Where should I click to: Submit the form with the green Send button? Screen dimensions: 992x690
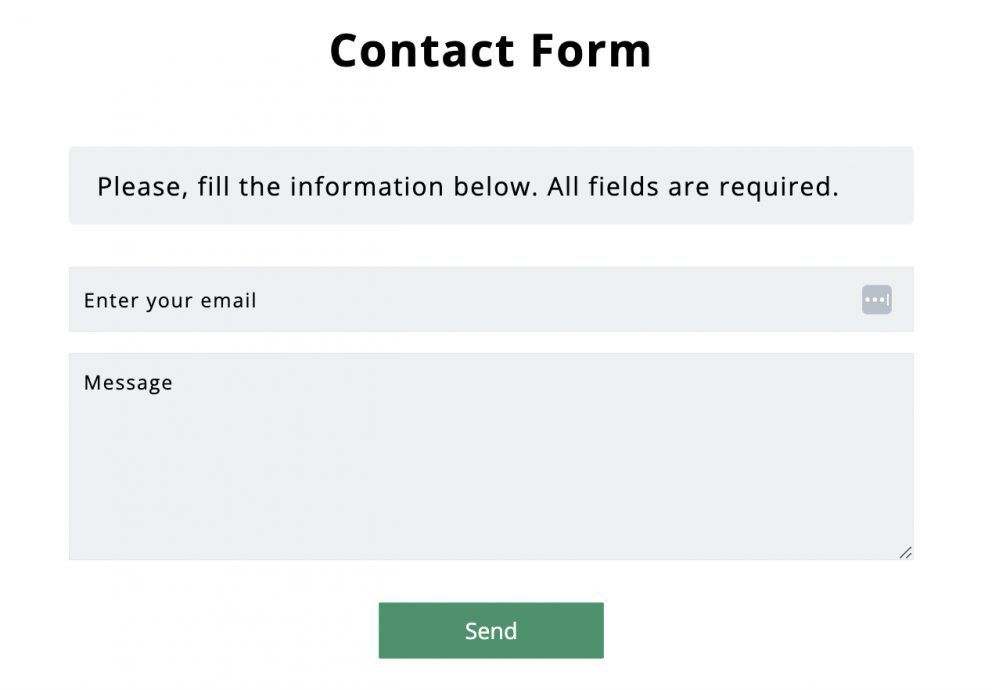[491, 630]
